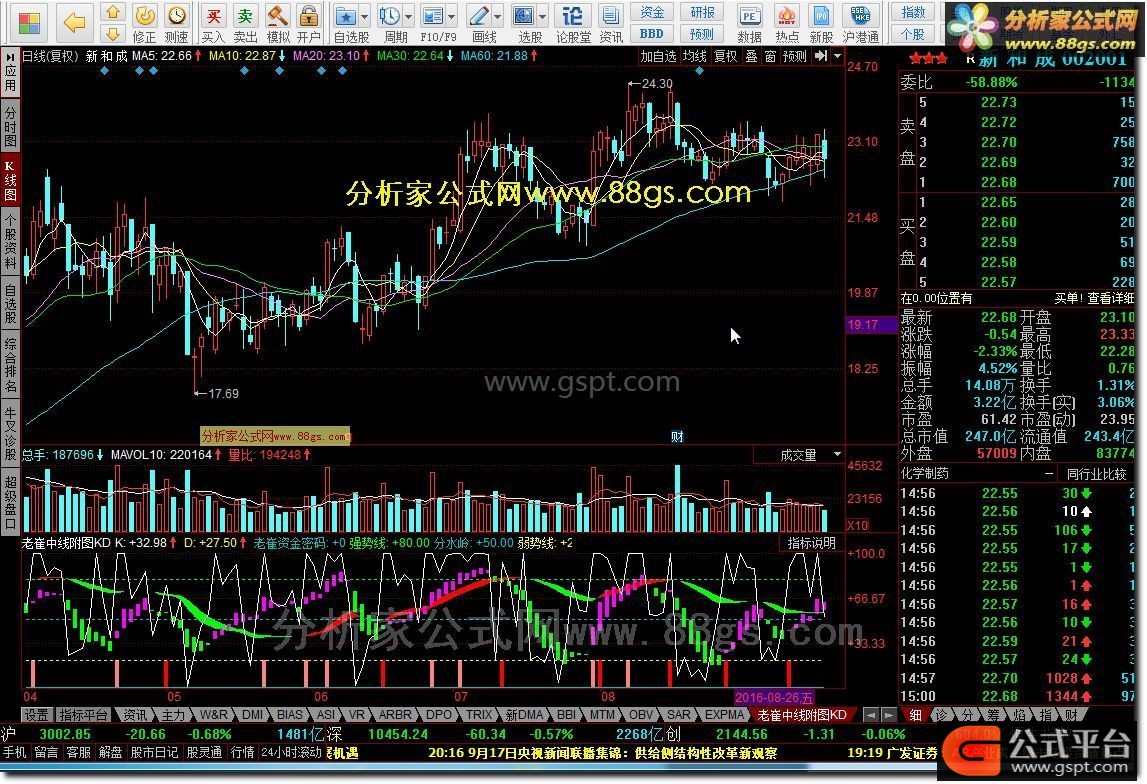Viewport: 1147px width, 784px height.
Task: Click the 资金 capital flow button
Action: (x=652, y=12)
